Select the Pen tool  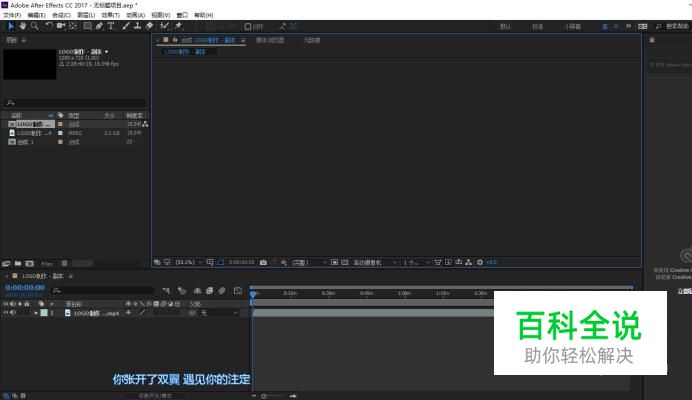coord(99,26)
